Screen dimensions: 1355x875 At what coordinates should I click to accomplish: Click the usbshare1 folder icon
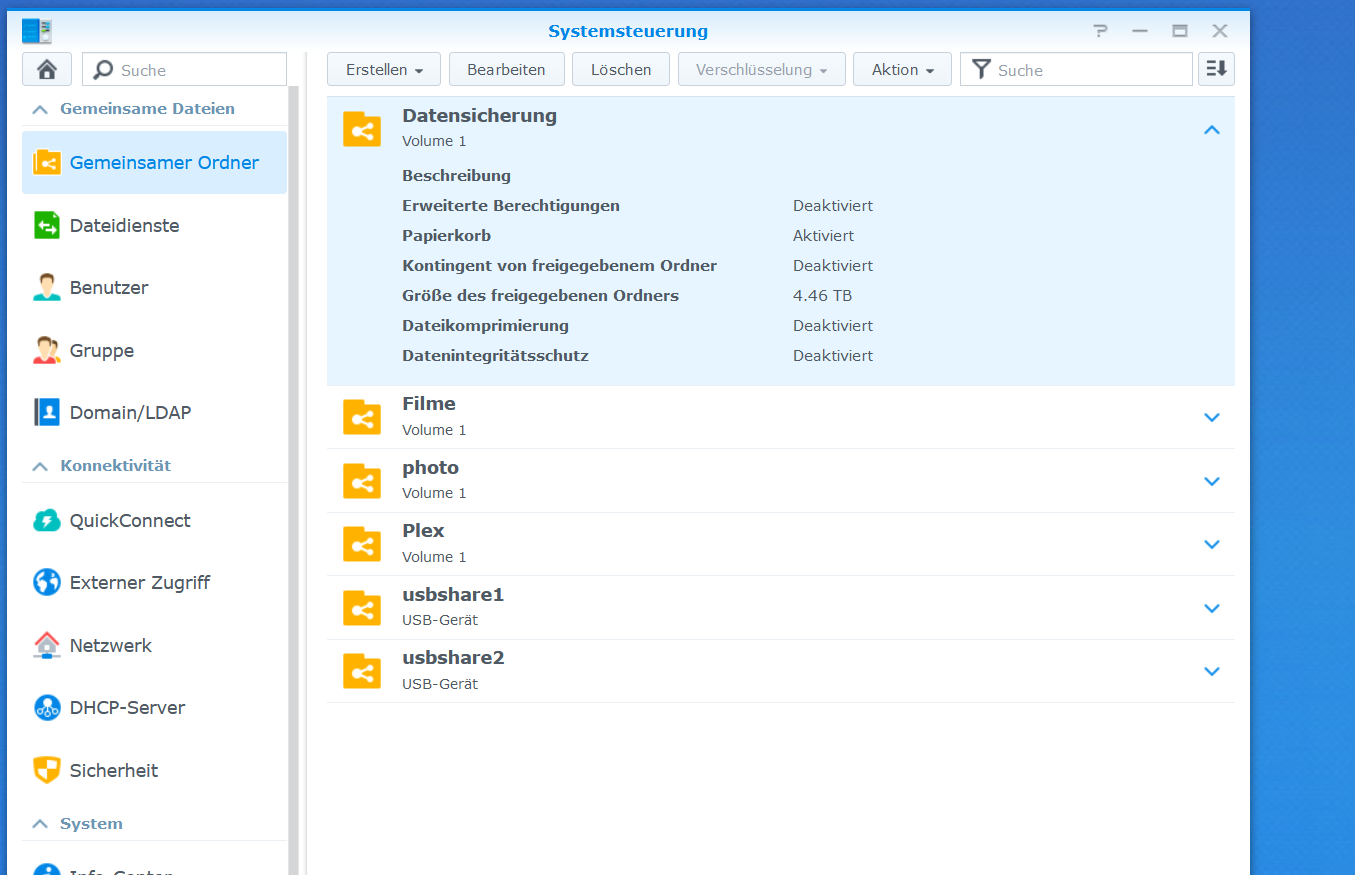pyautogui.click(x=362, y=608)
